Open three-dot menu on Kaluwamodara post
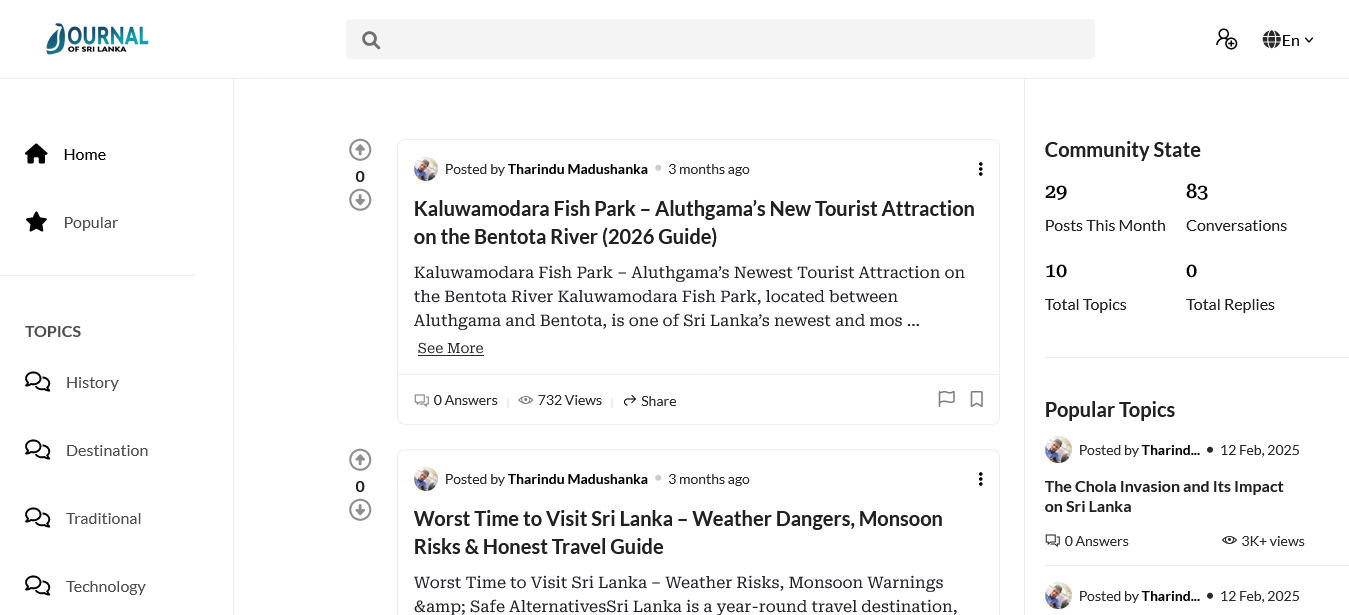 point(980,169)
